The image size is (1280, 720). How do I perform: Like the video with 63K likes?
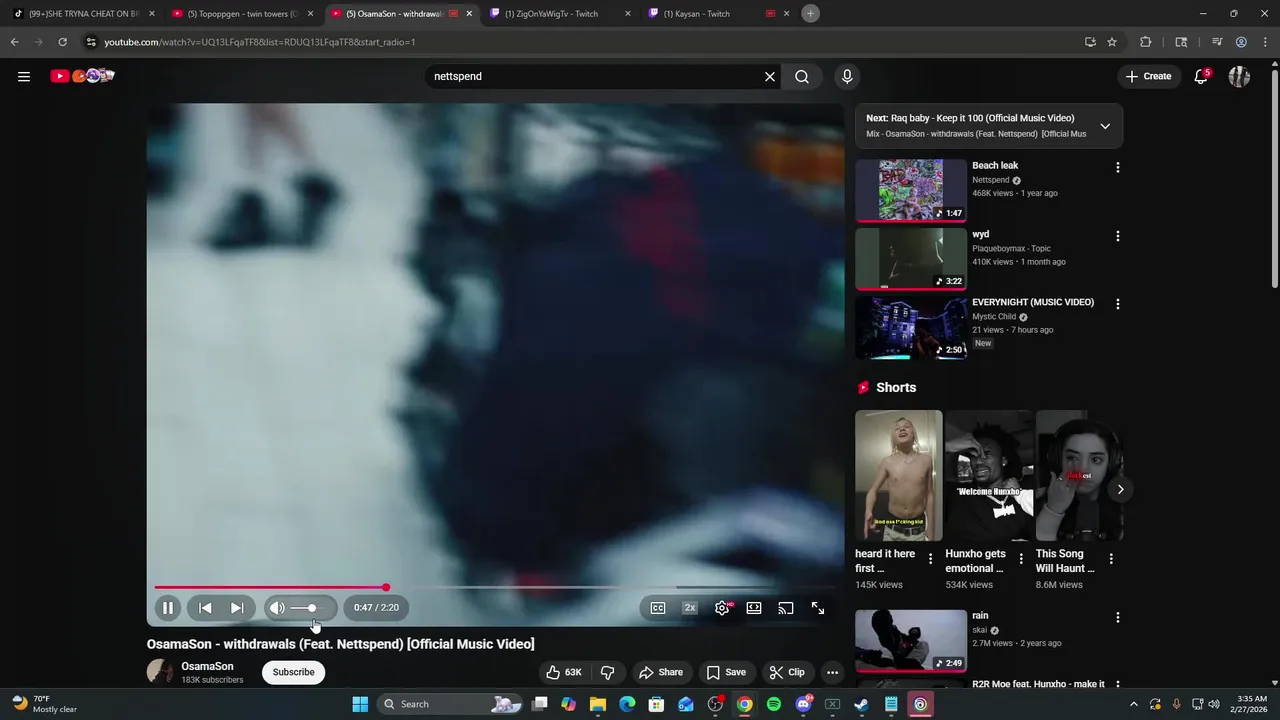click(564, 672)
